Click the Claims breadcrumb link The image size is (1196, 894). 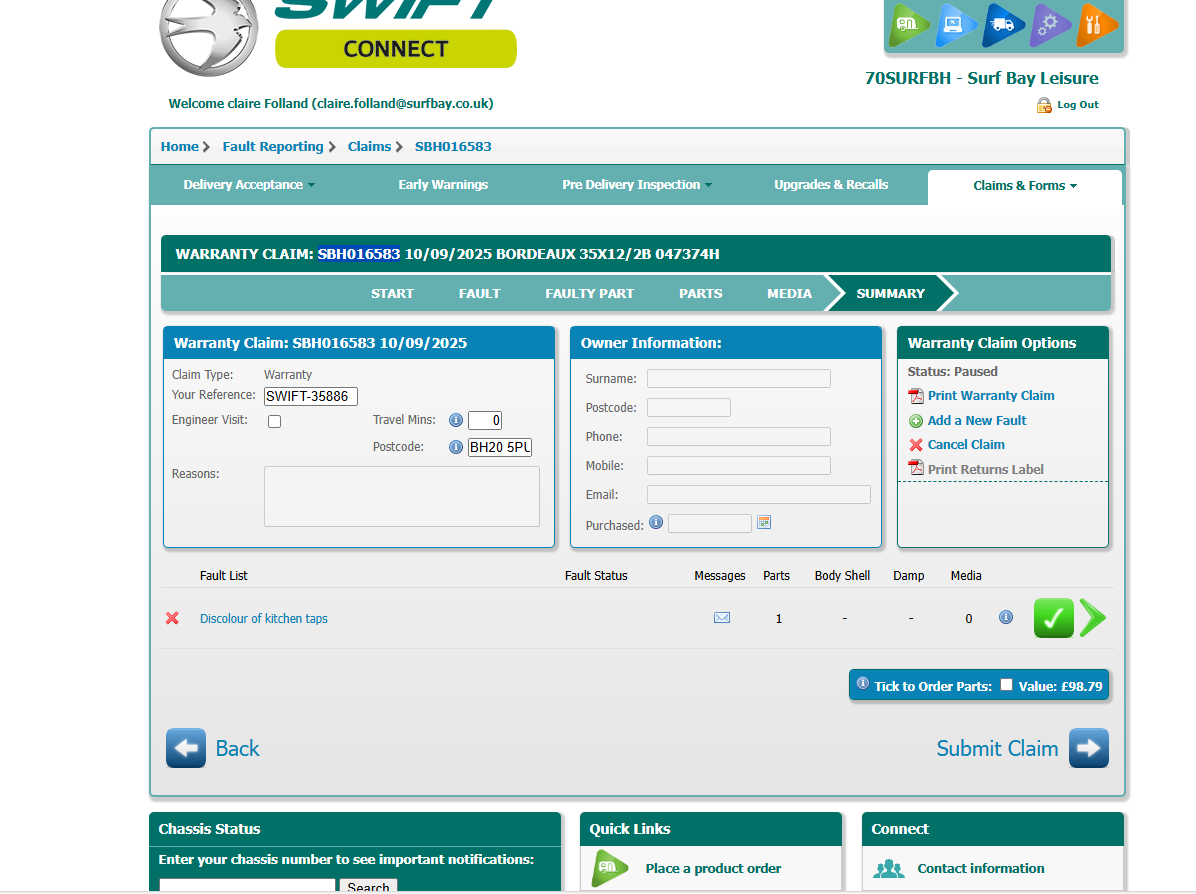pos(369,146)
